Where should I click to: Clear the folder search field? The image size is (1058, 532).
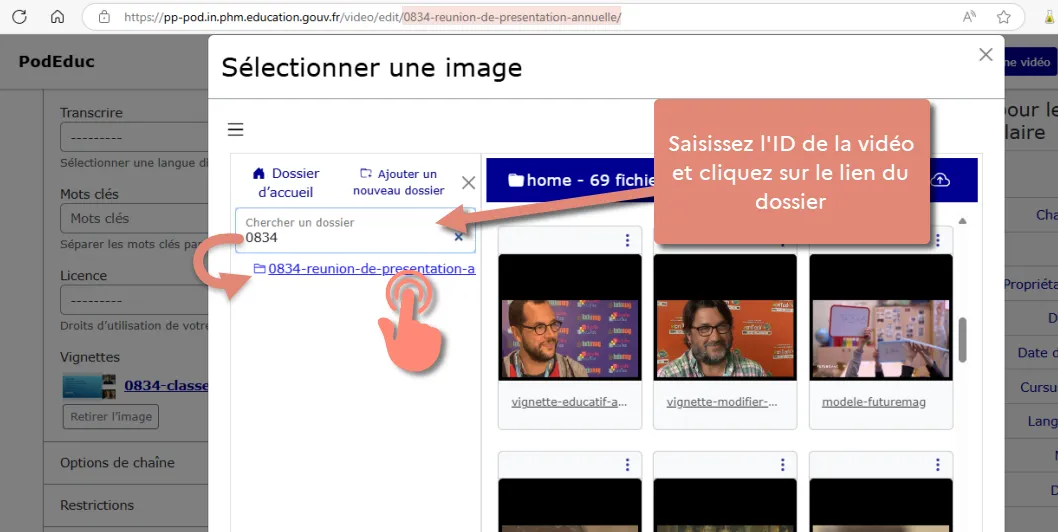click(x=459, y=237)
